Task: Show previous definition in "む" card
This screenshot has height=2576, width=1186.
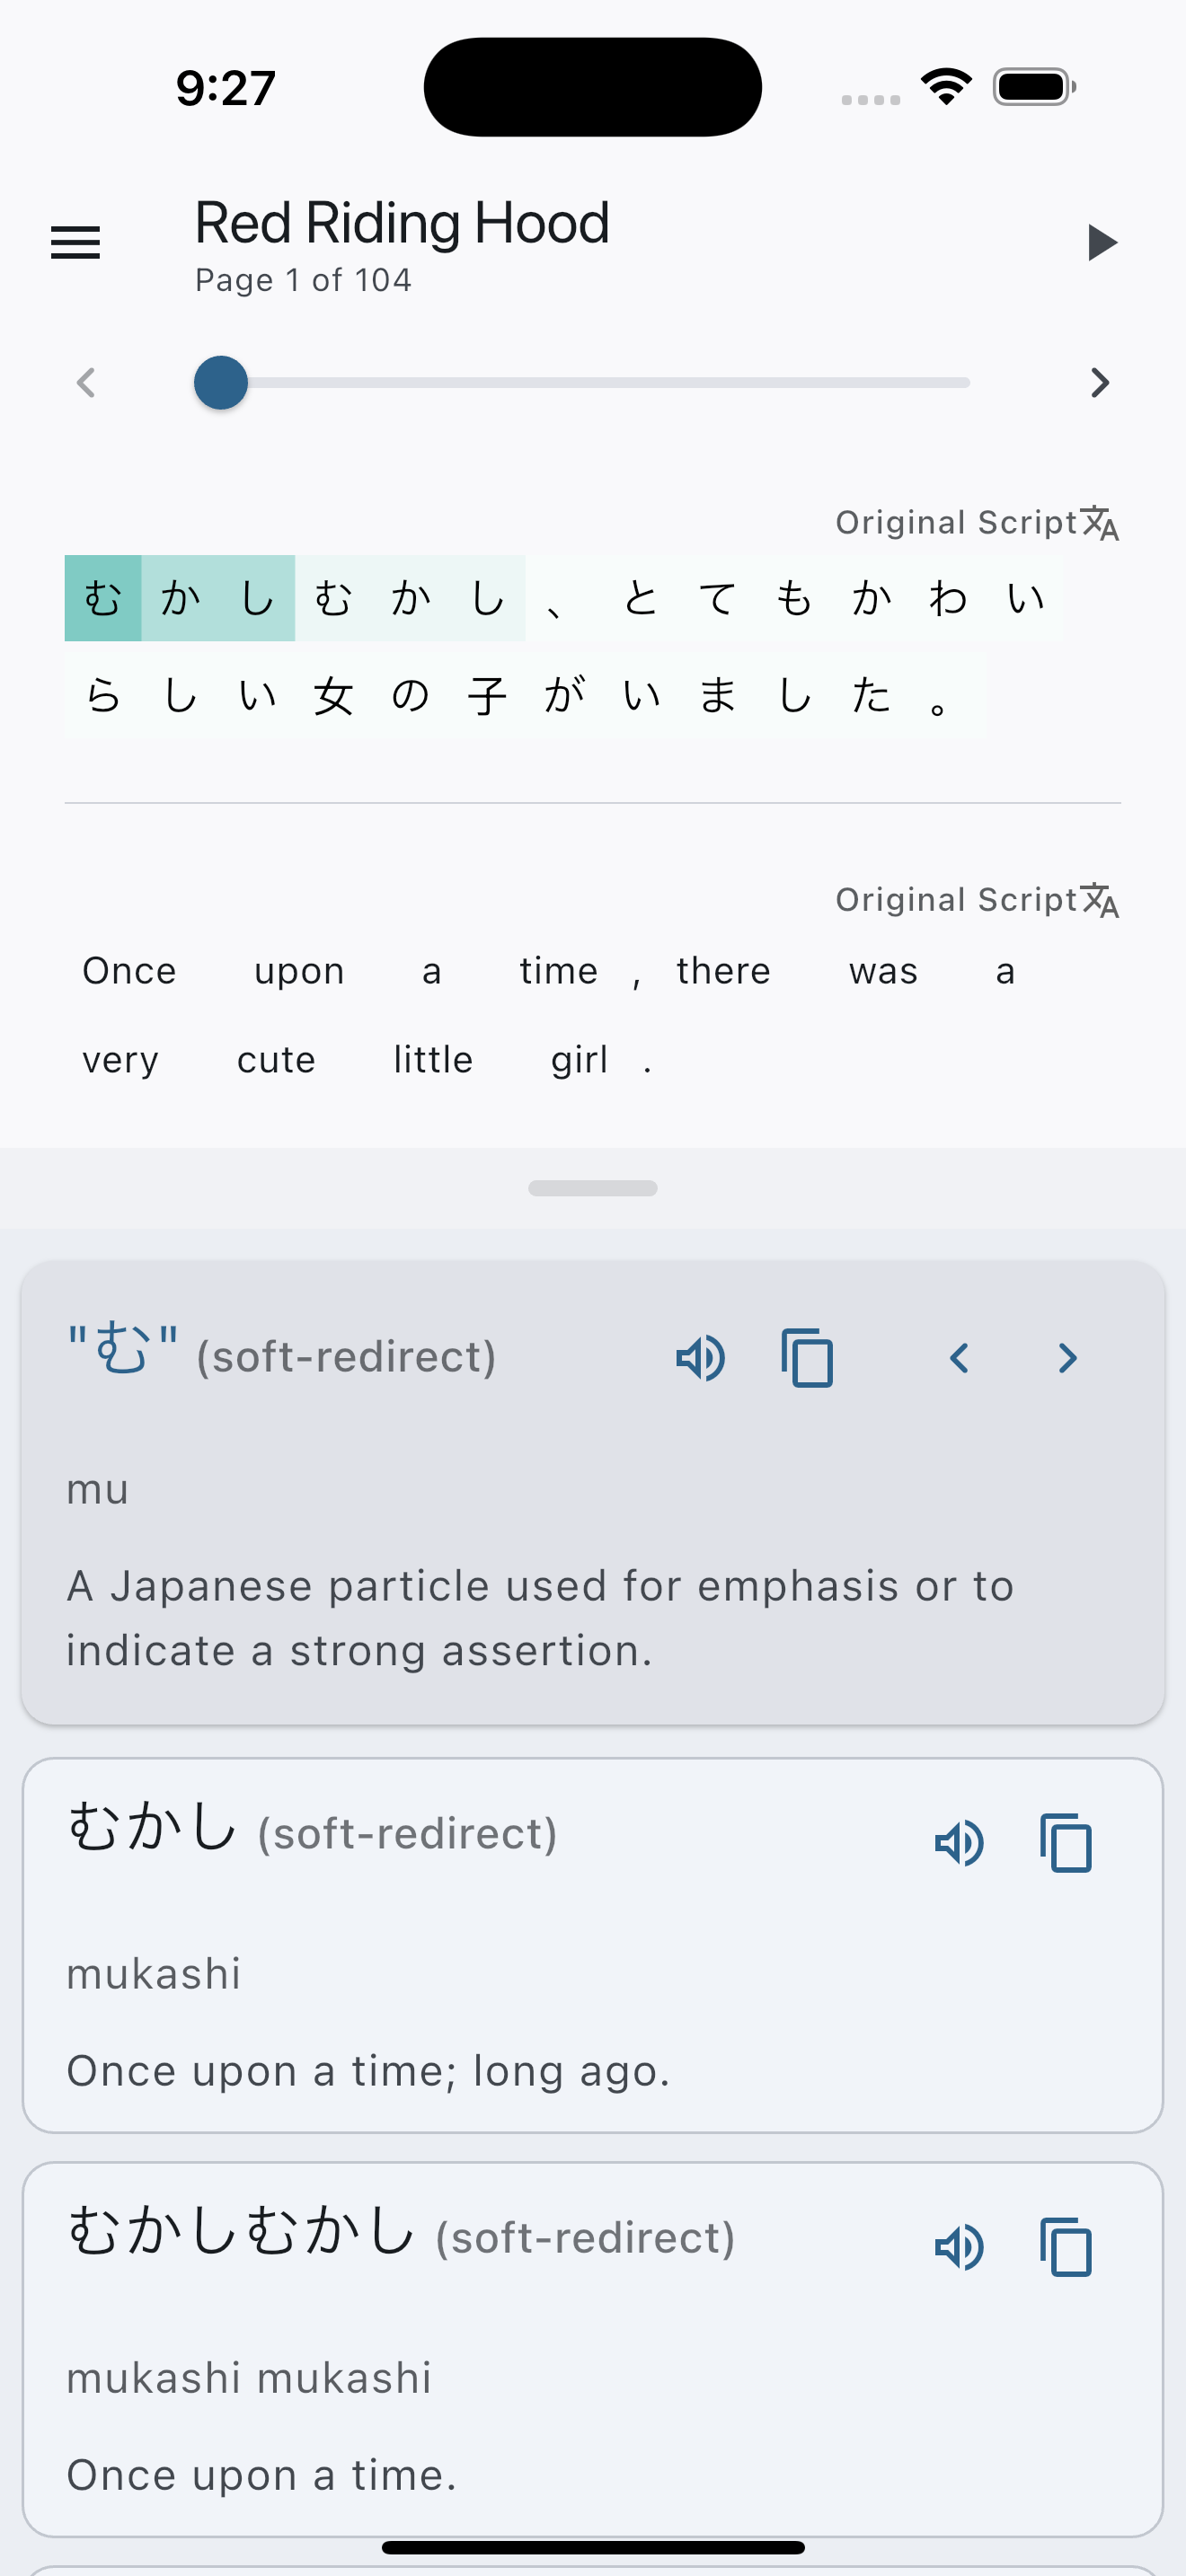Action: [959, 1358]
